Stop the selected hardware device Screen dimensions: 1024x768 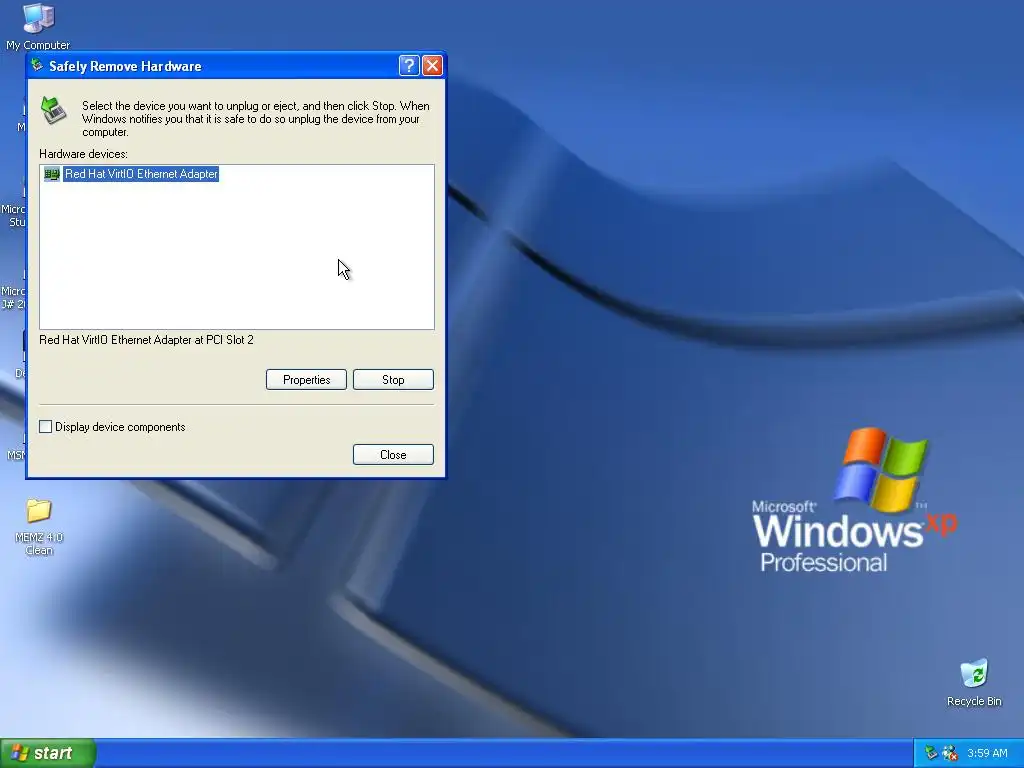393,379
